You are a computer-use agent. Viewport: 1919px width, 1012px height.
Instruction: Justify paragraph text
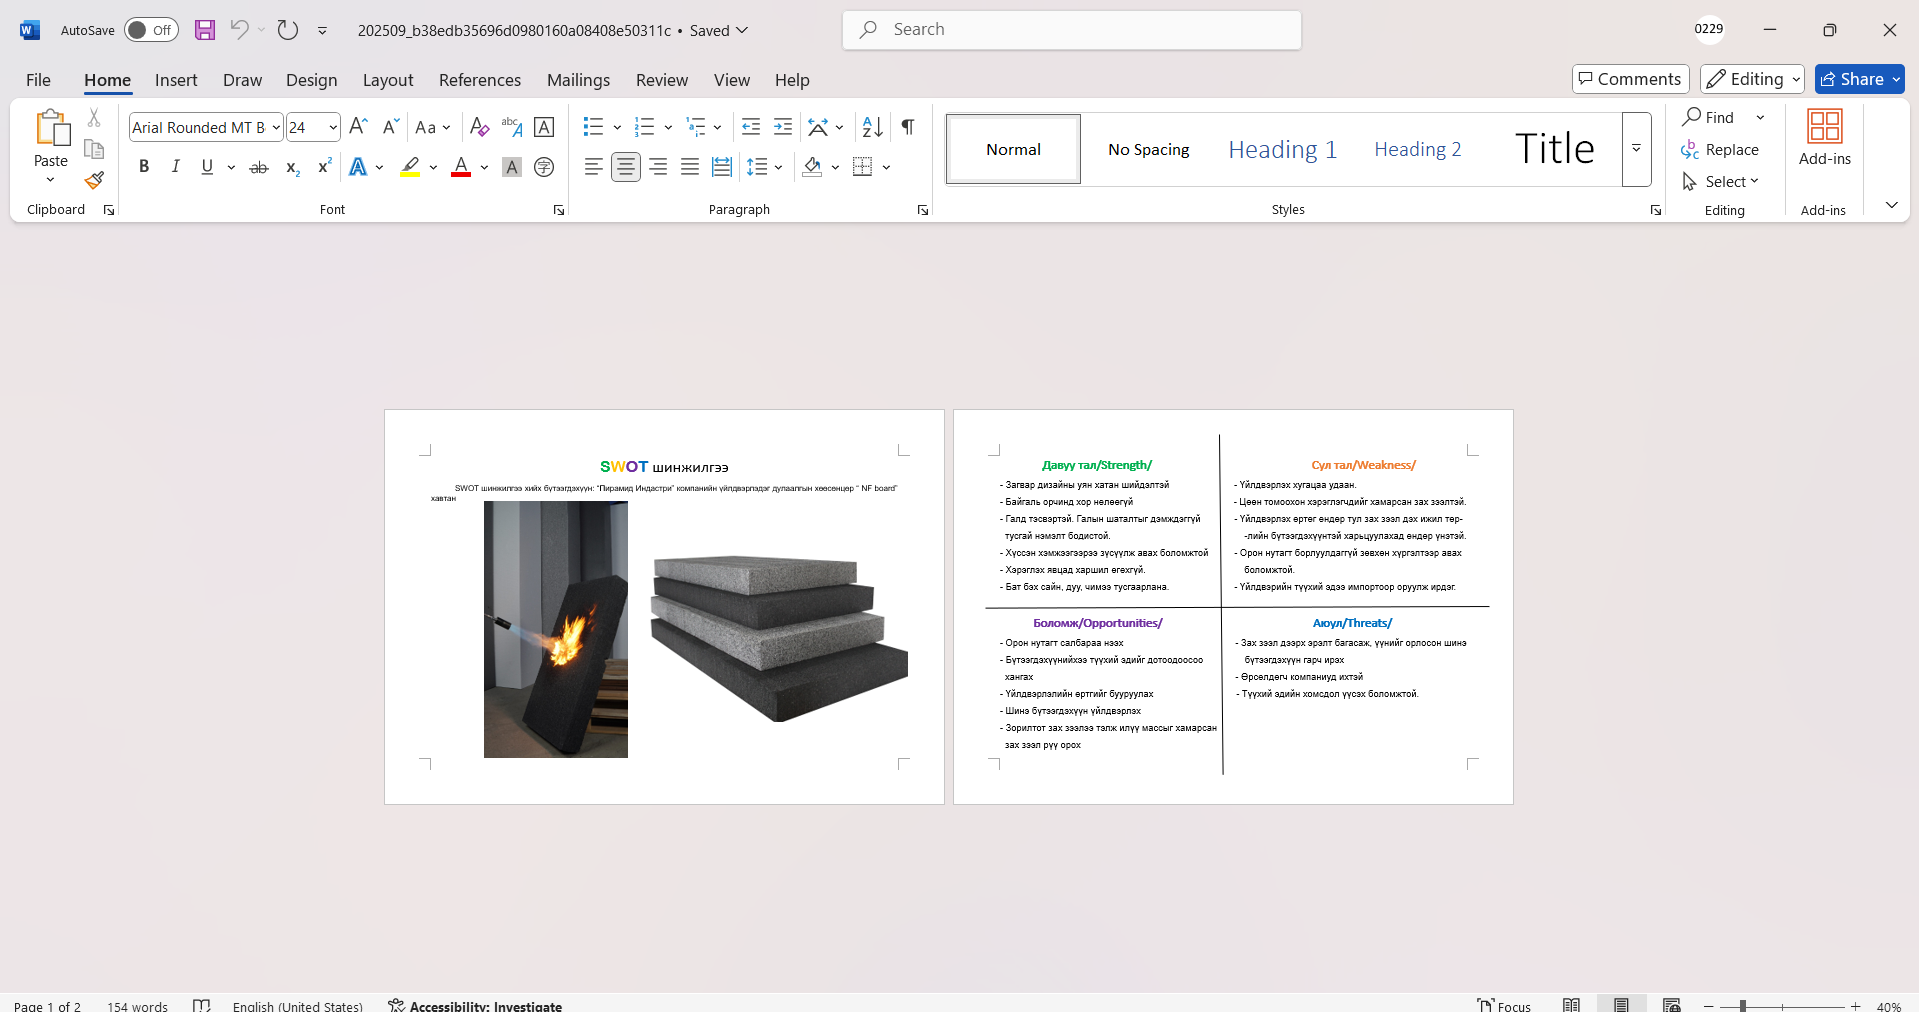pos(690,167)
